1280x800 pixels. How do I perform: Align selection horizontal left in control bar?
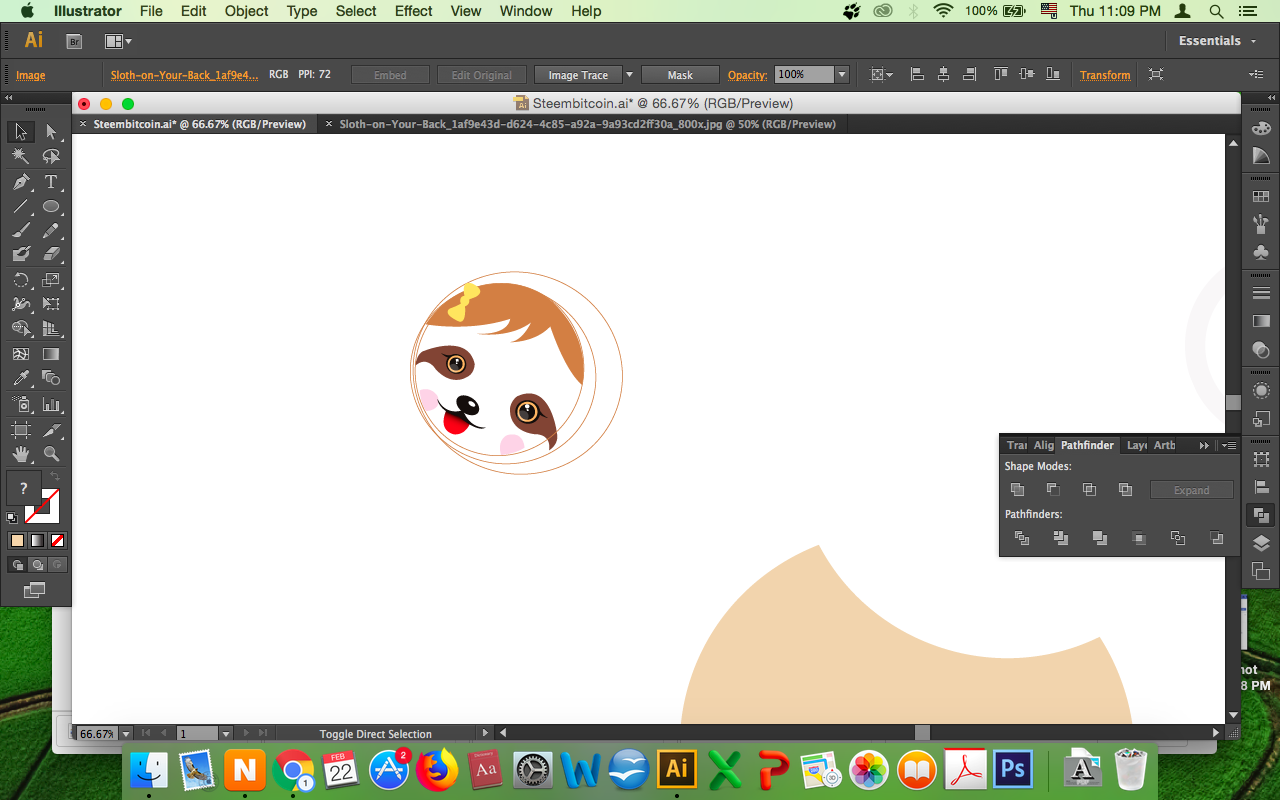click(917, 74)
